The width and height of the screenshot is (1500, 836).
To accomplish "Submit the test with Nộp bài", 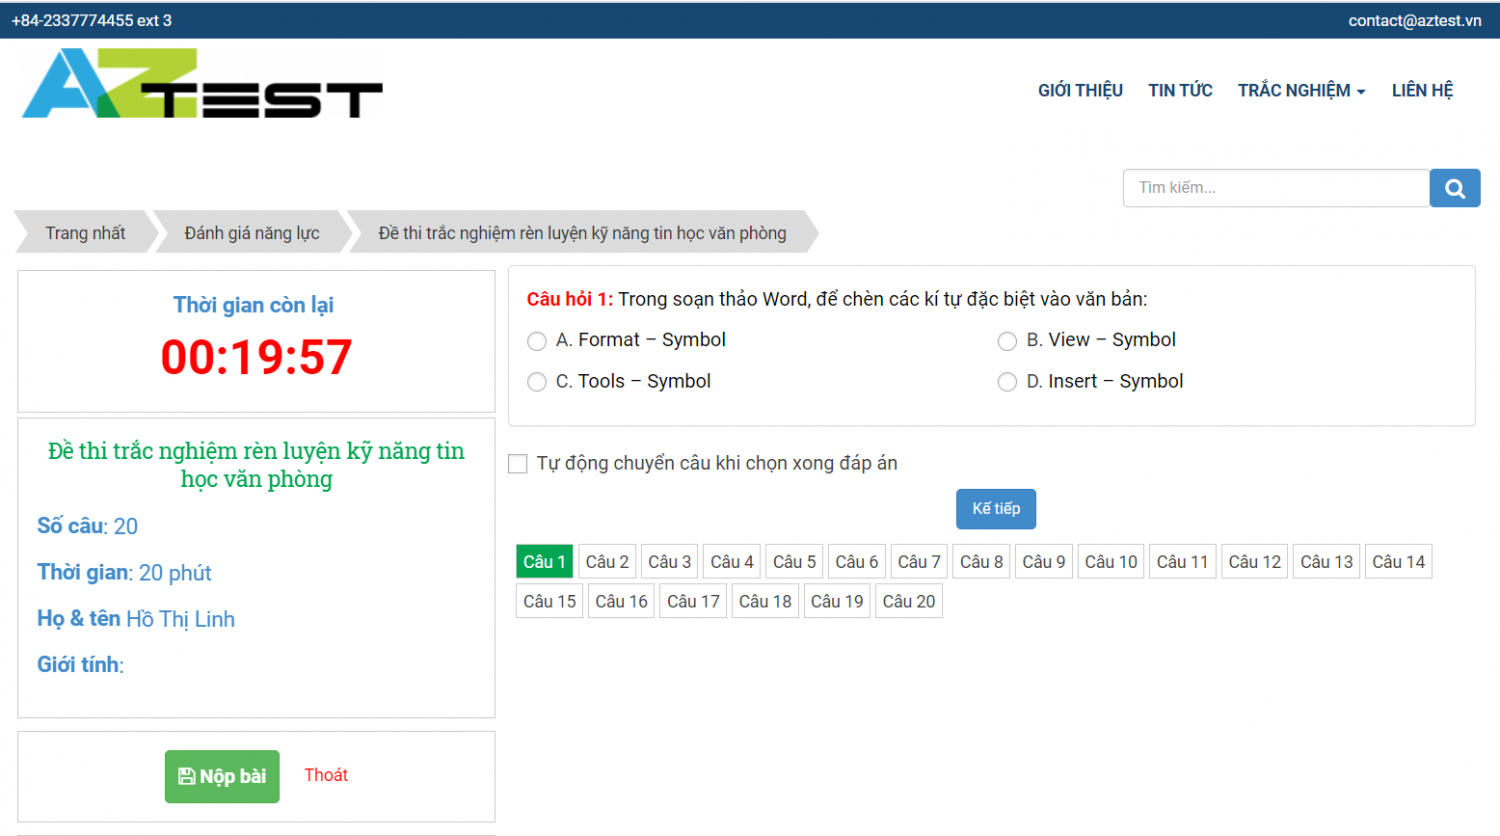I will pyautogui.click(x=222, y=777).
